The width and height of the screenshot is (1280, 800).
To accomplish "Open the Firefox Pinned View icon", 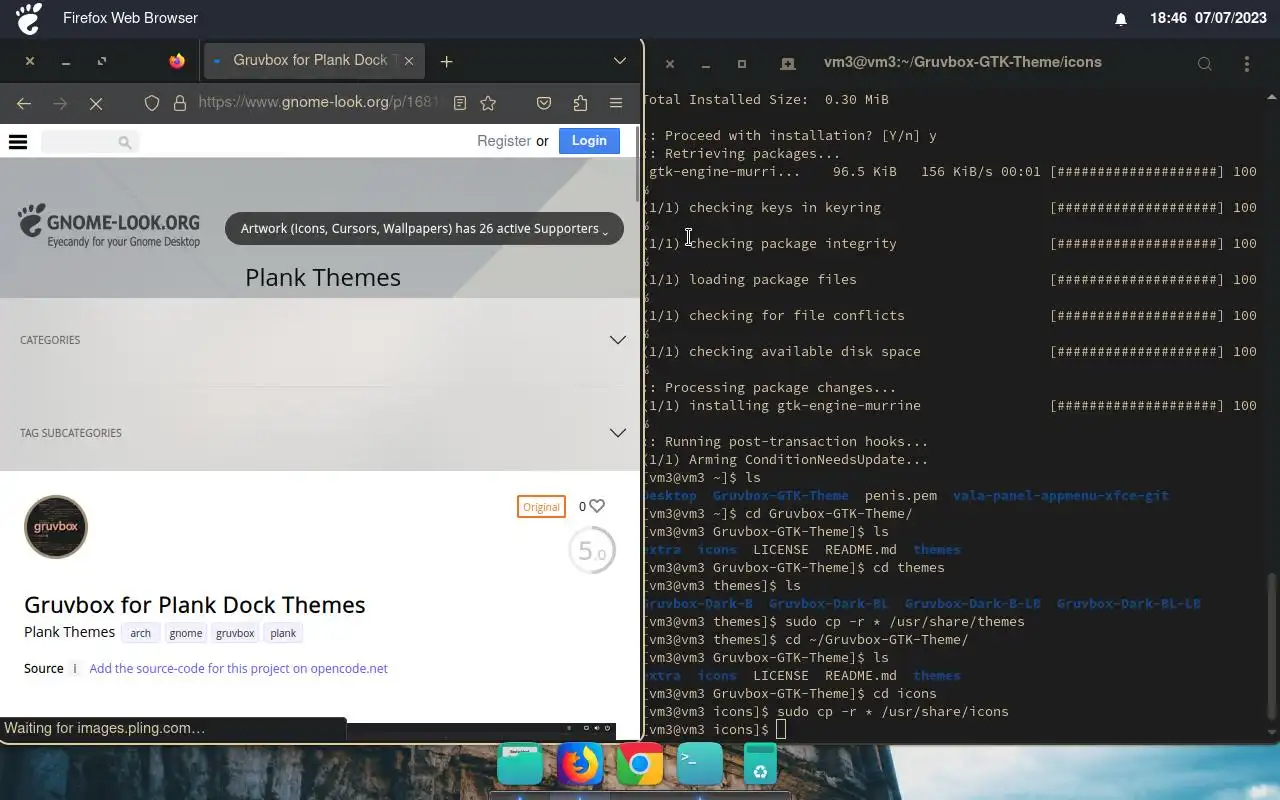I will (177, 61).
